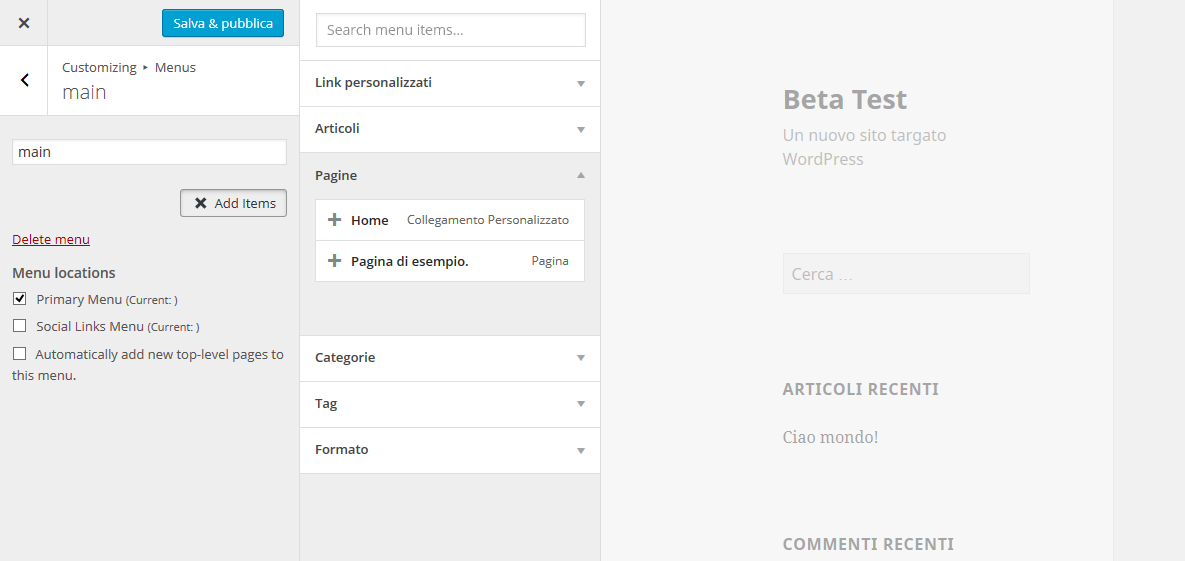This screenshot has width=1185, height=561.
Task: Close the Customizer with the X icon
Action: [24, 23]
